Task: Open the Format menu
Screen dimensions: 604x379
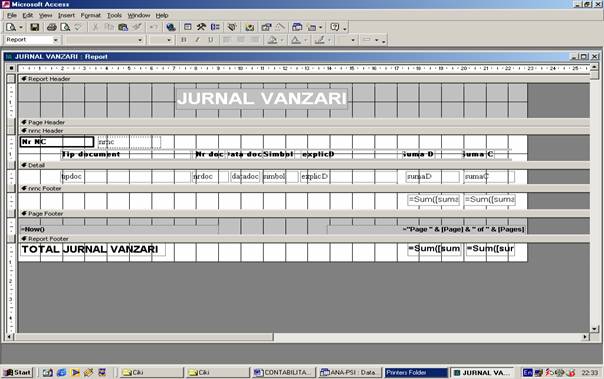Action: click(x=91, y=15)
